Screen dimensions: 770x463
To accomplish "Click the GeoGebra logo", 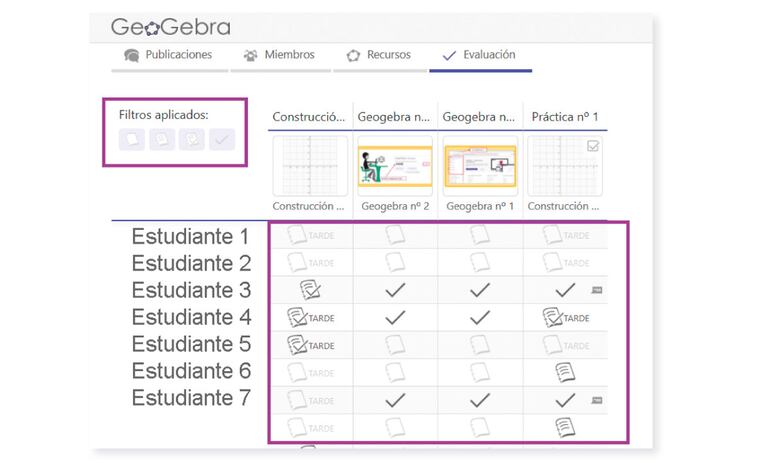I will (170, 26).
